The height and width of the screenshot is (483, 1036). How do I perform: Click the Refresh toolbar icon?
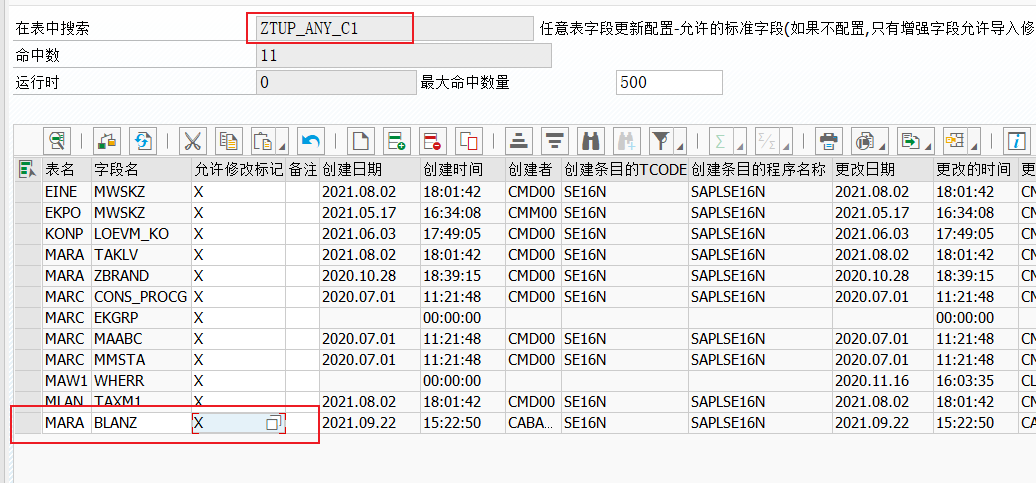pyautogui.click(x=143, y=140)
